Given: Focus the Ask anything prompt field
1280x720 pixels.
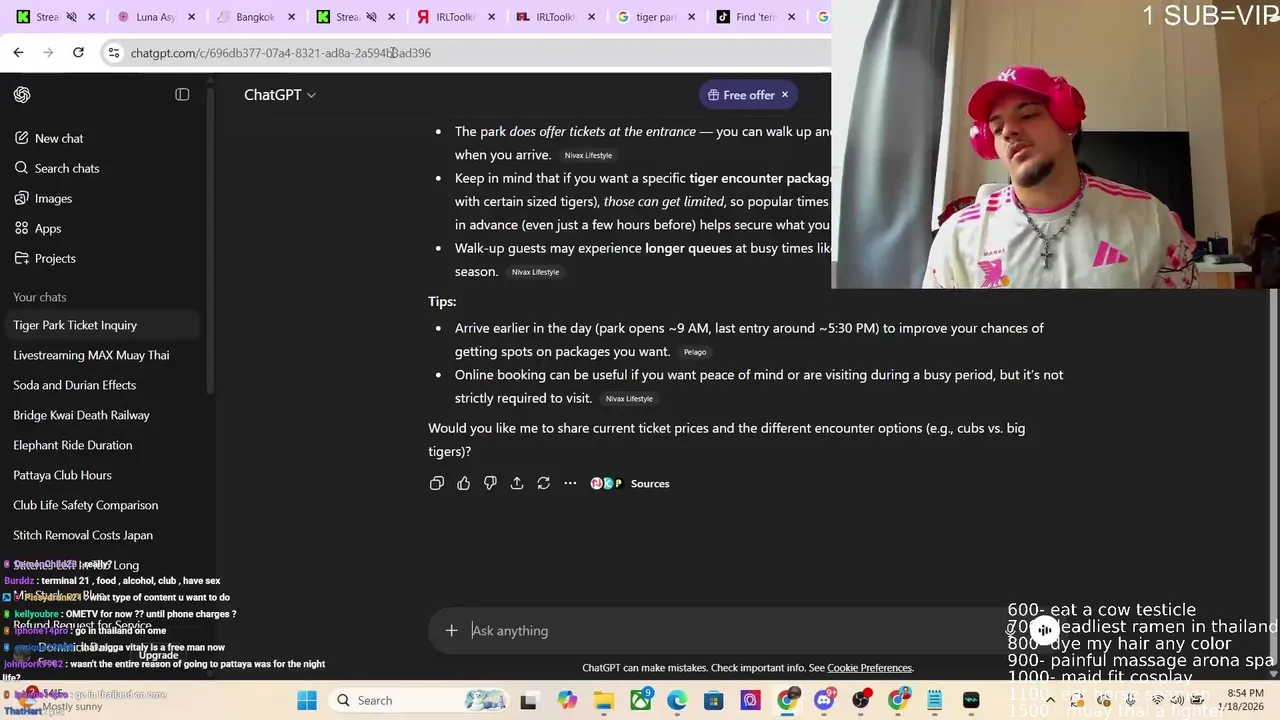Looking at the screenshot, I should click(735, 630).
